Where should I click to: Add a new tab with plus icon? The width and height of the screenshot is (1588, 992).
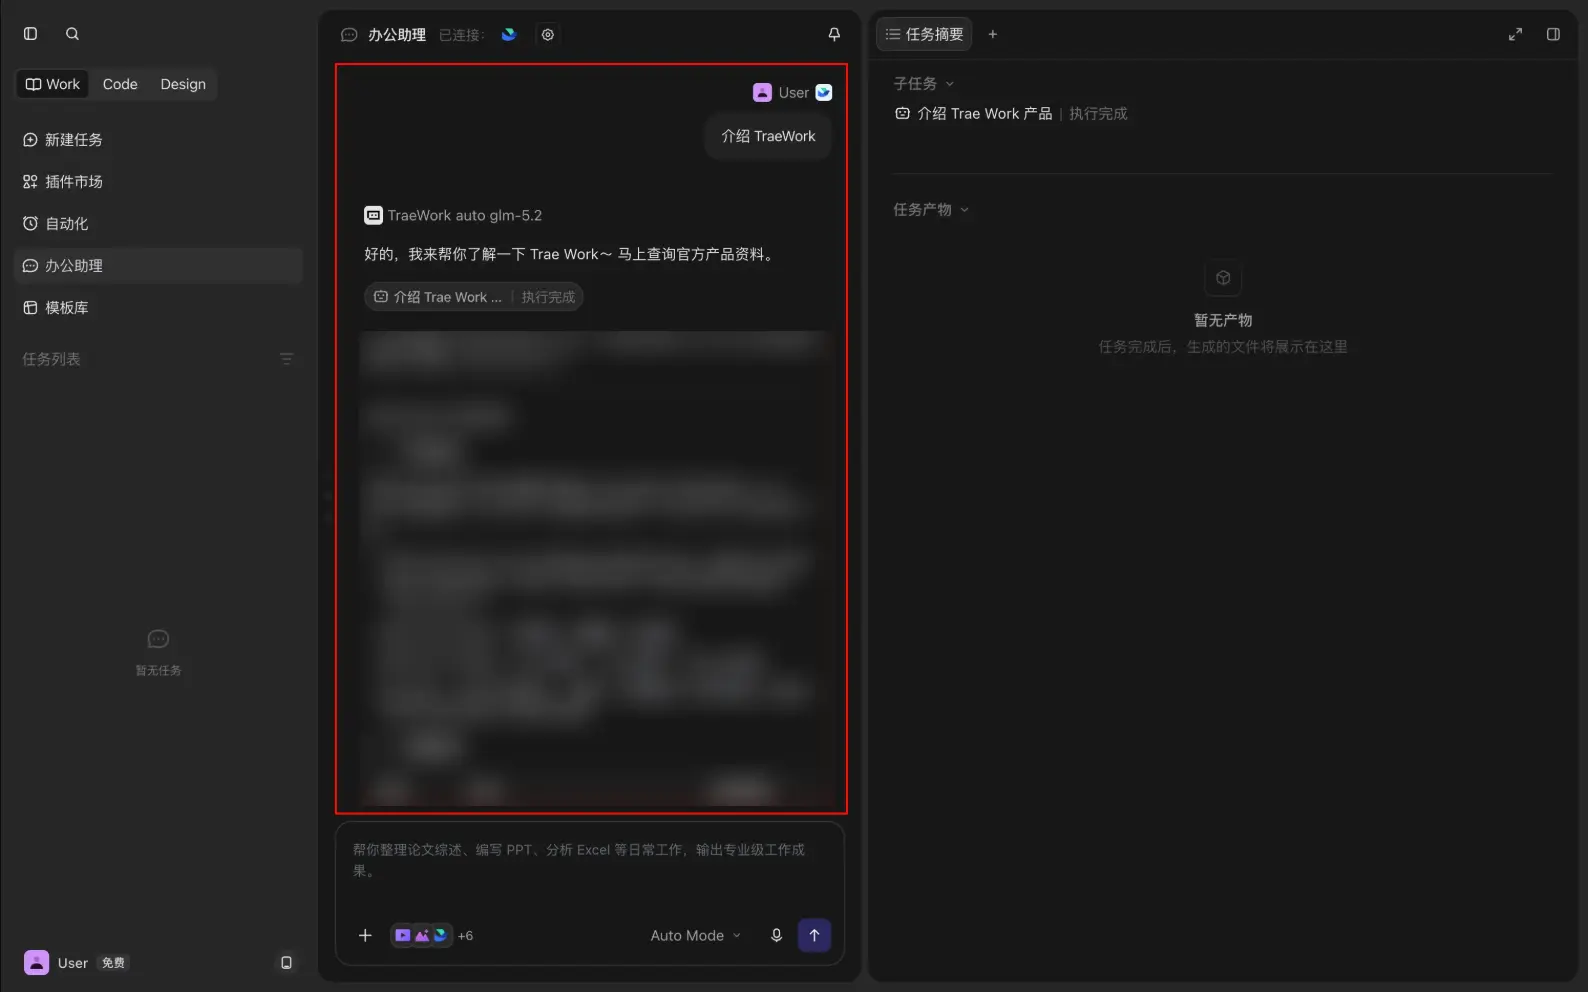[993, 34]
